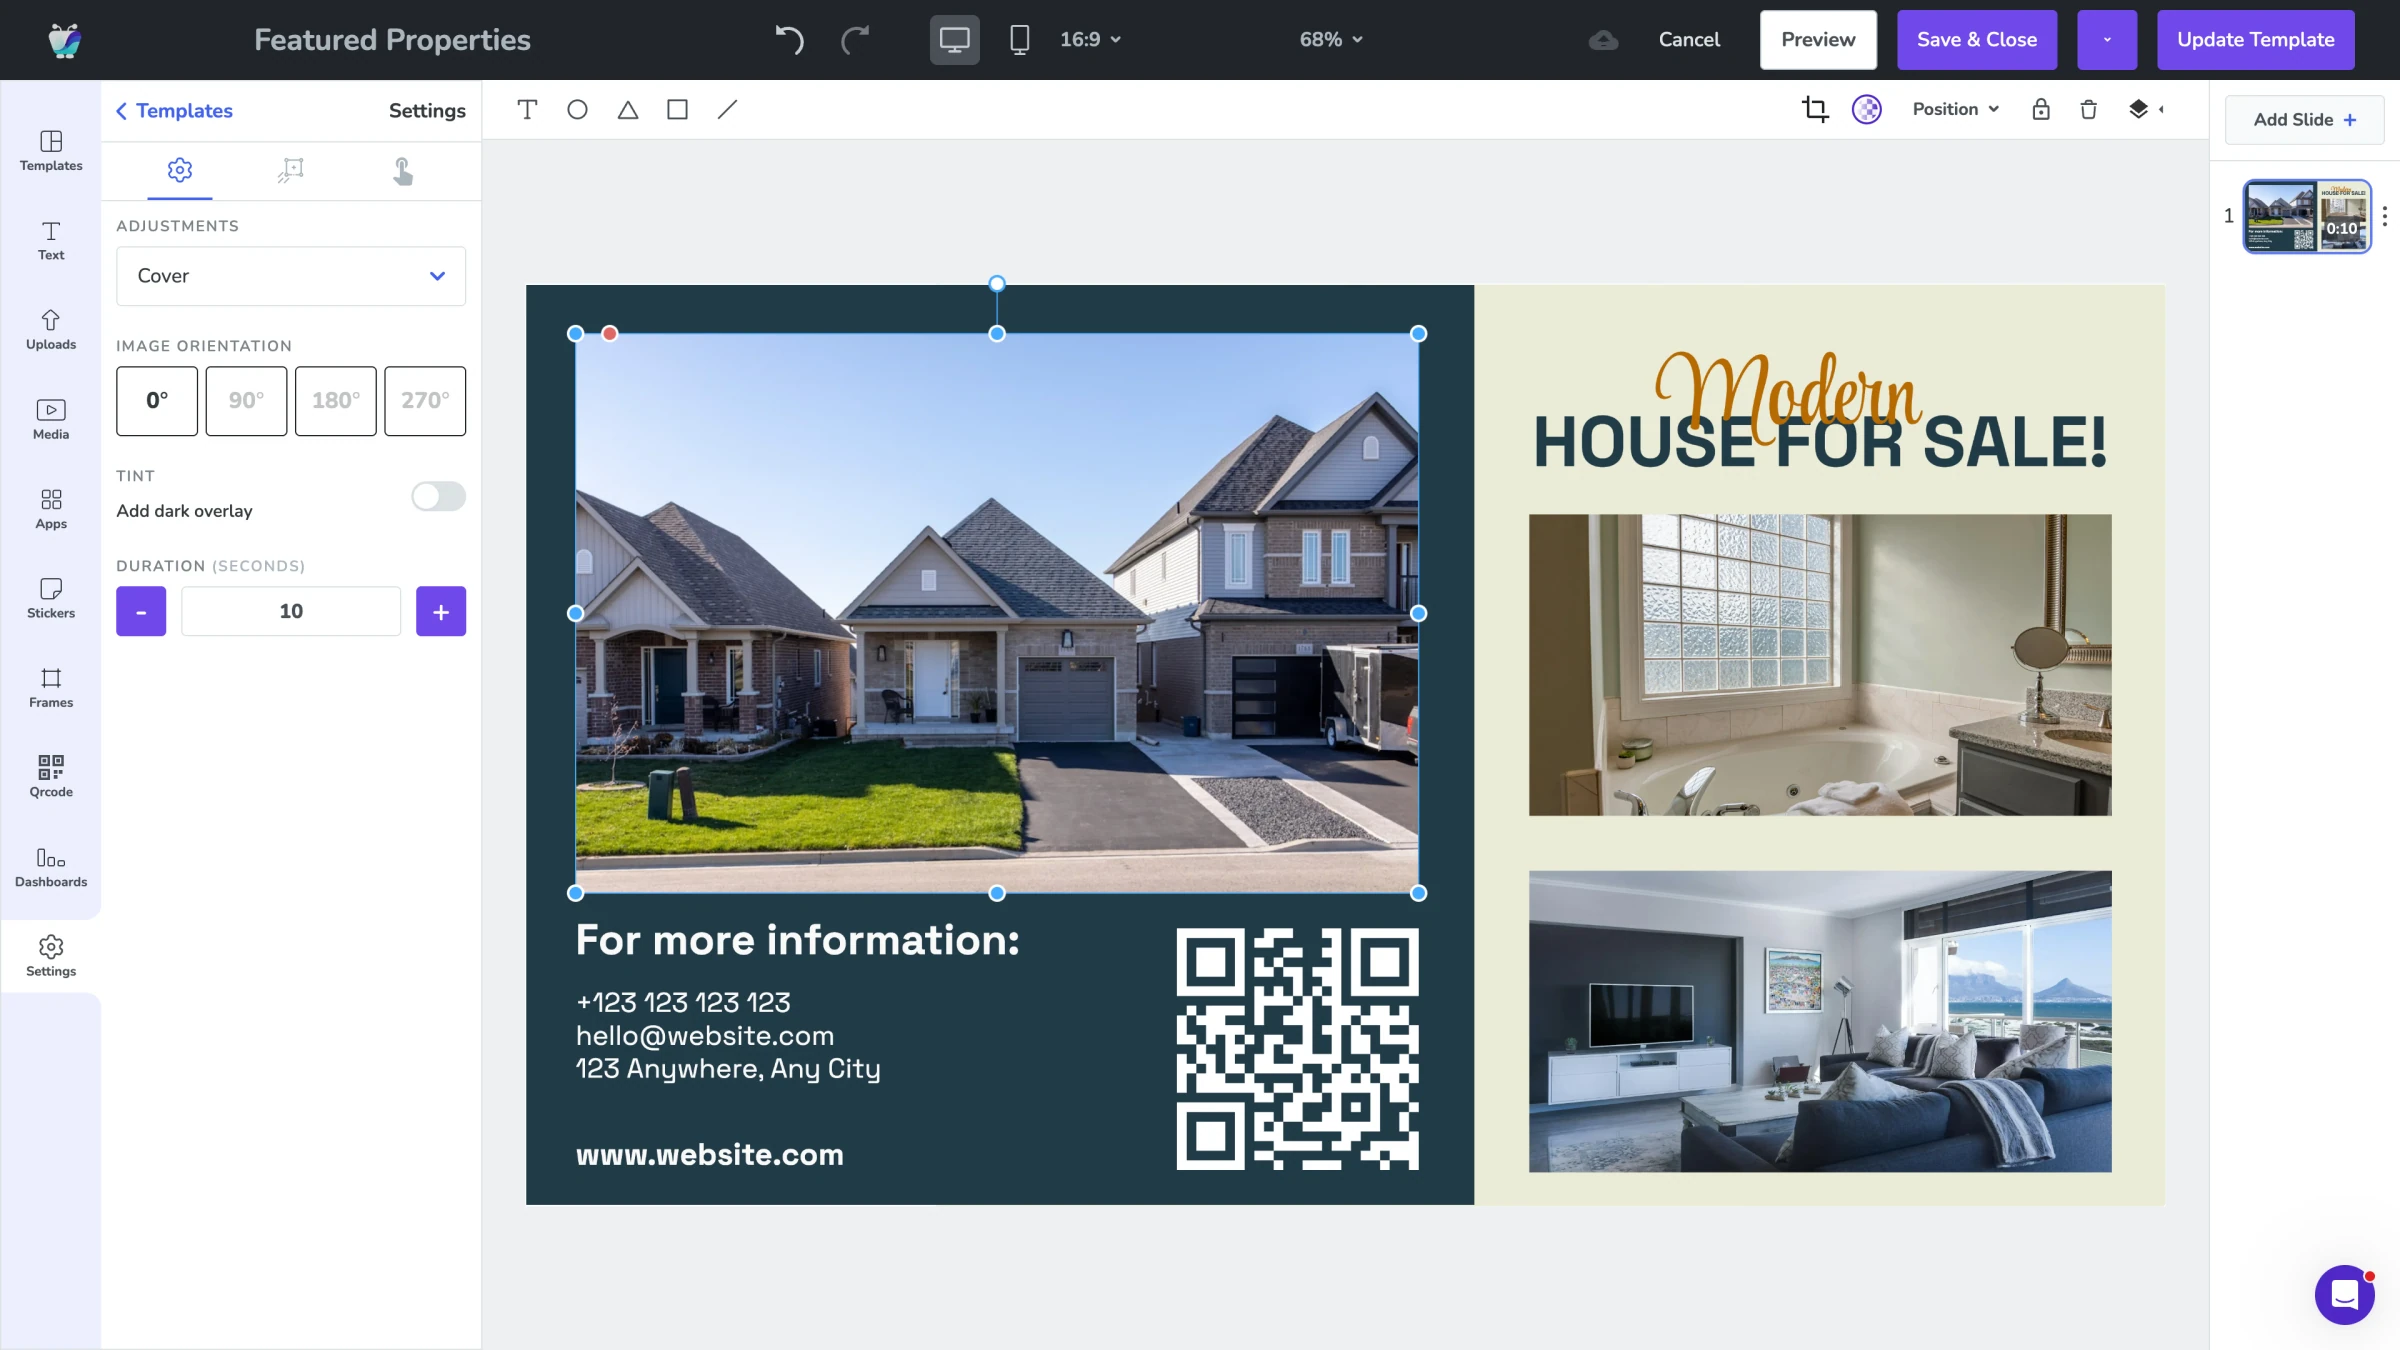2400x1350 pixels.
Task: Open the Dashboards sidebar panel
Action: 51,867
